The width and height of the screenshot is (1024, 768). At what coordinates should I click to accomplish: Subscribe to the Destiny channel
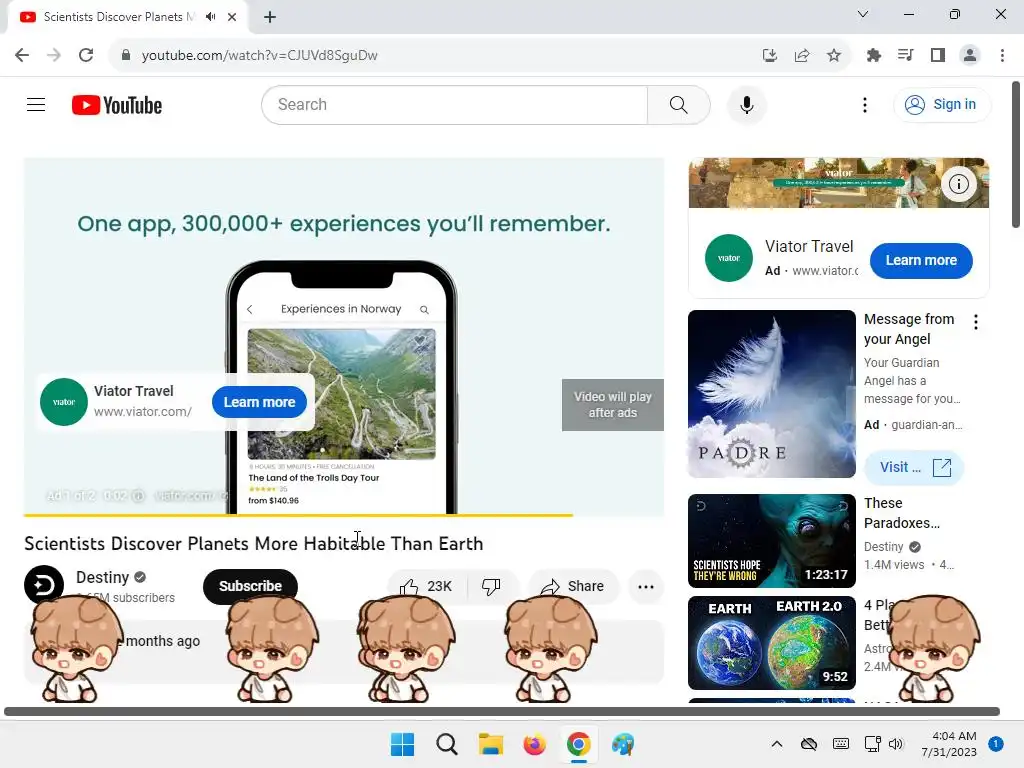pyautogui.click(x=250, y=586)
